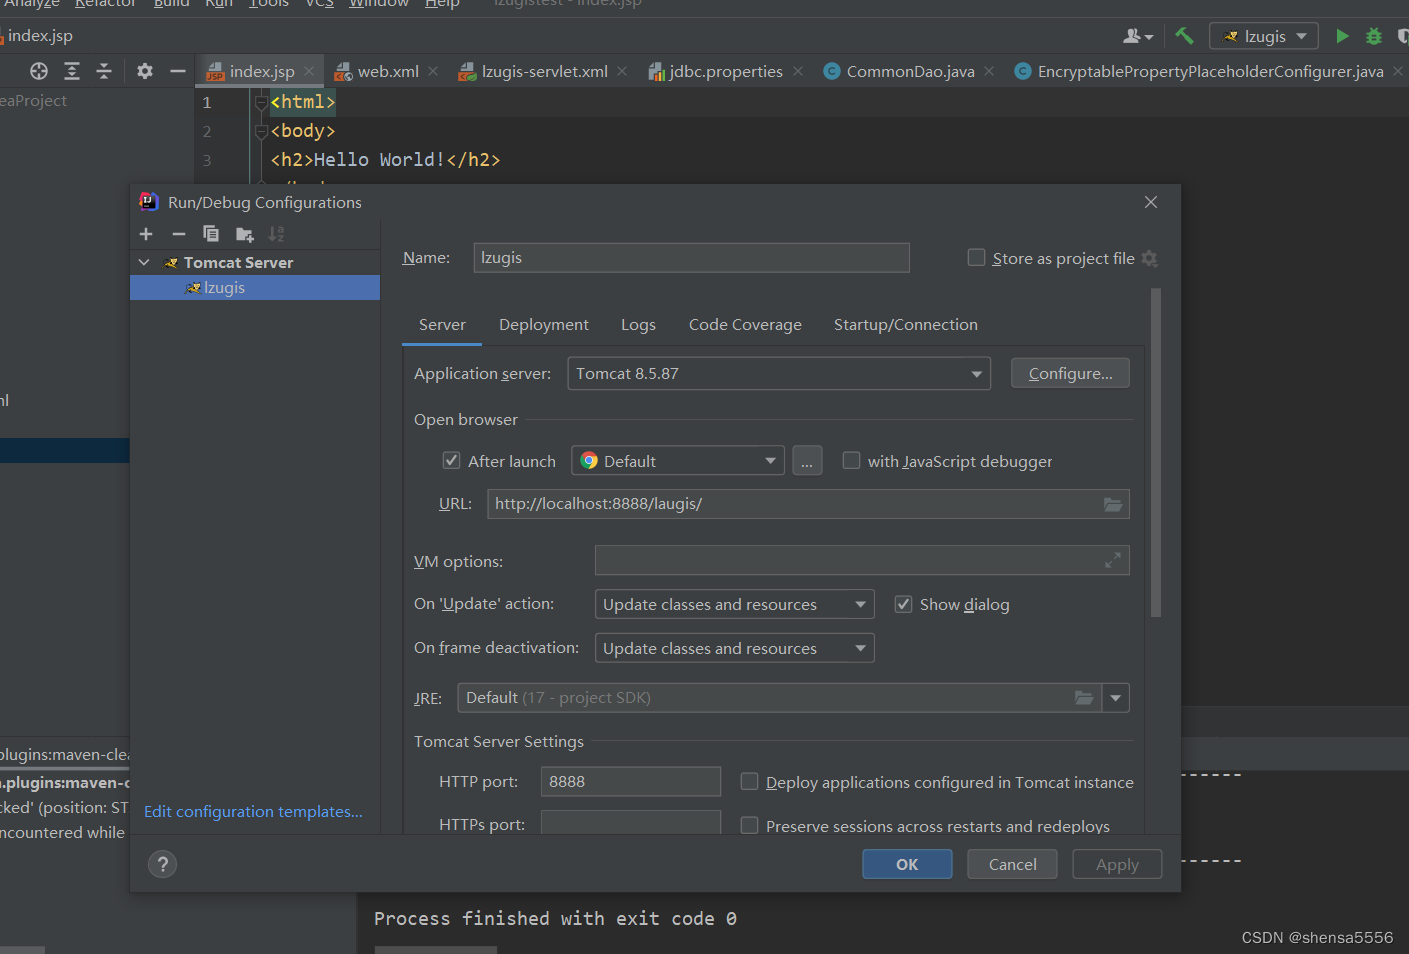Click Apply button
1409x954 pixels.
(x=1117, y=864)
